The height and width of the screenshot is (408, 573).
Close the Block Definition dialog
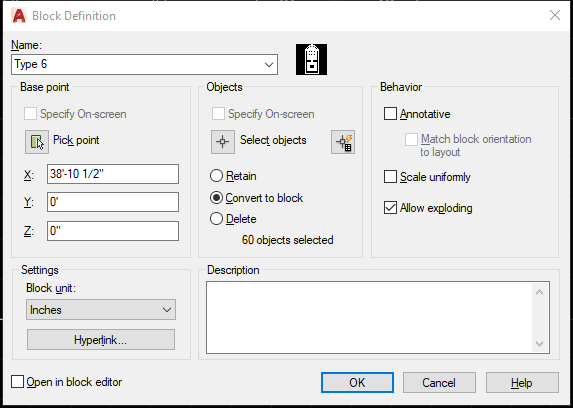[x=555, y=15]
